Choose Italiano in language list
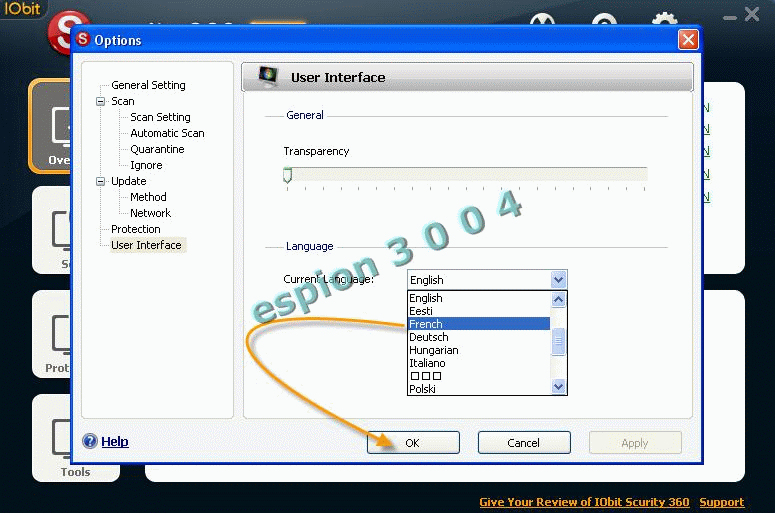Viewport: 775px width, 513px height. tap(478, 363)
